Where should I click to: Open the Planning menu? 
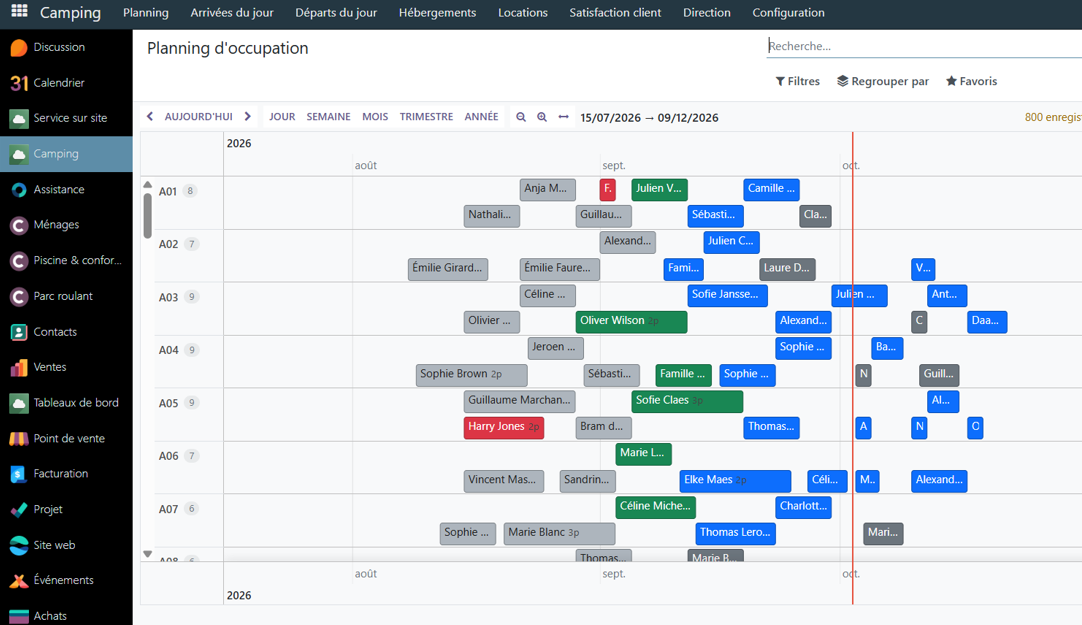click(146, 12)
